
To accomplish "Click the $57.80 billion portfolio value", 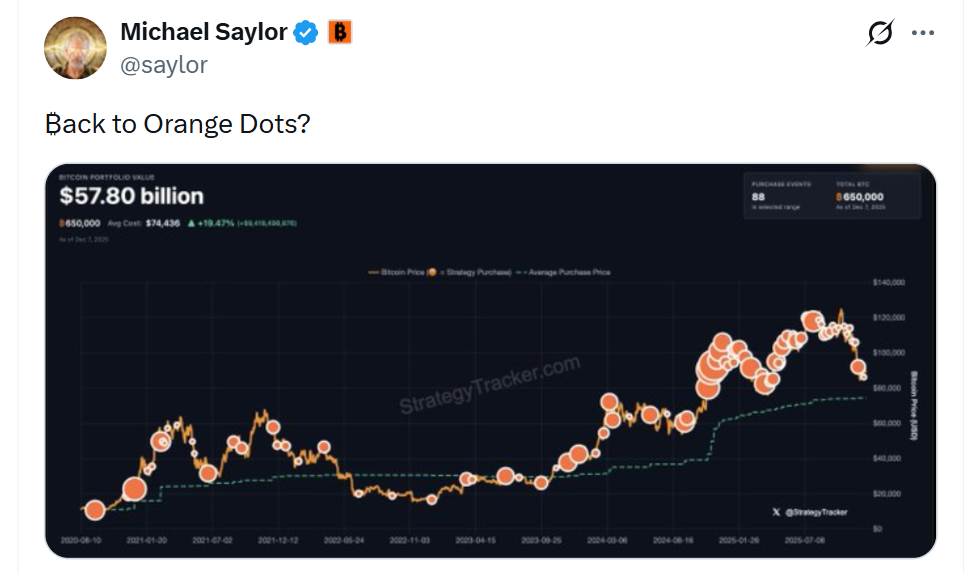I will point(131,196).
